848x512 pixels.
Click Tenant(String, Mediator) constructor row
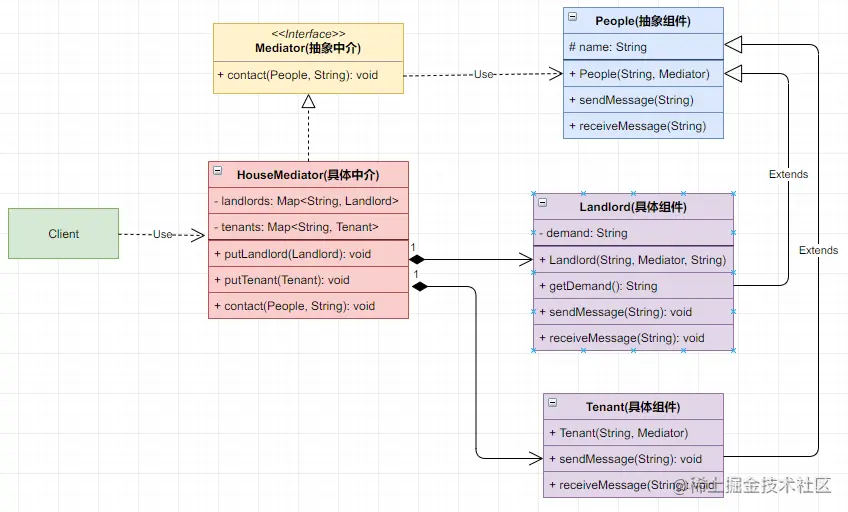point(633,433)
